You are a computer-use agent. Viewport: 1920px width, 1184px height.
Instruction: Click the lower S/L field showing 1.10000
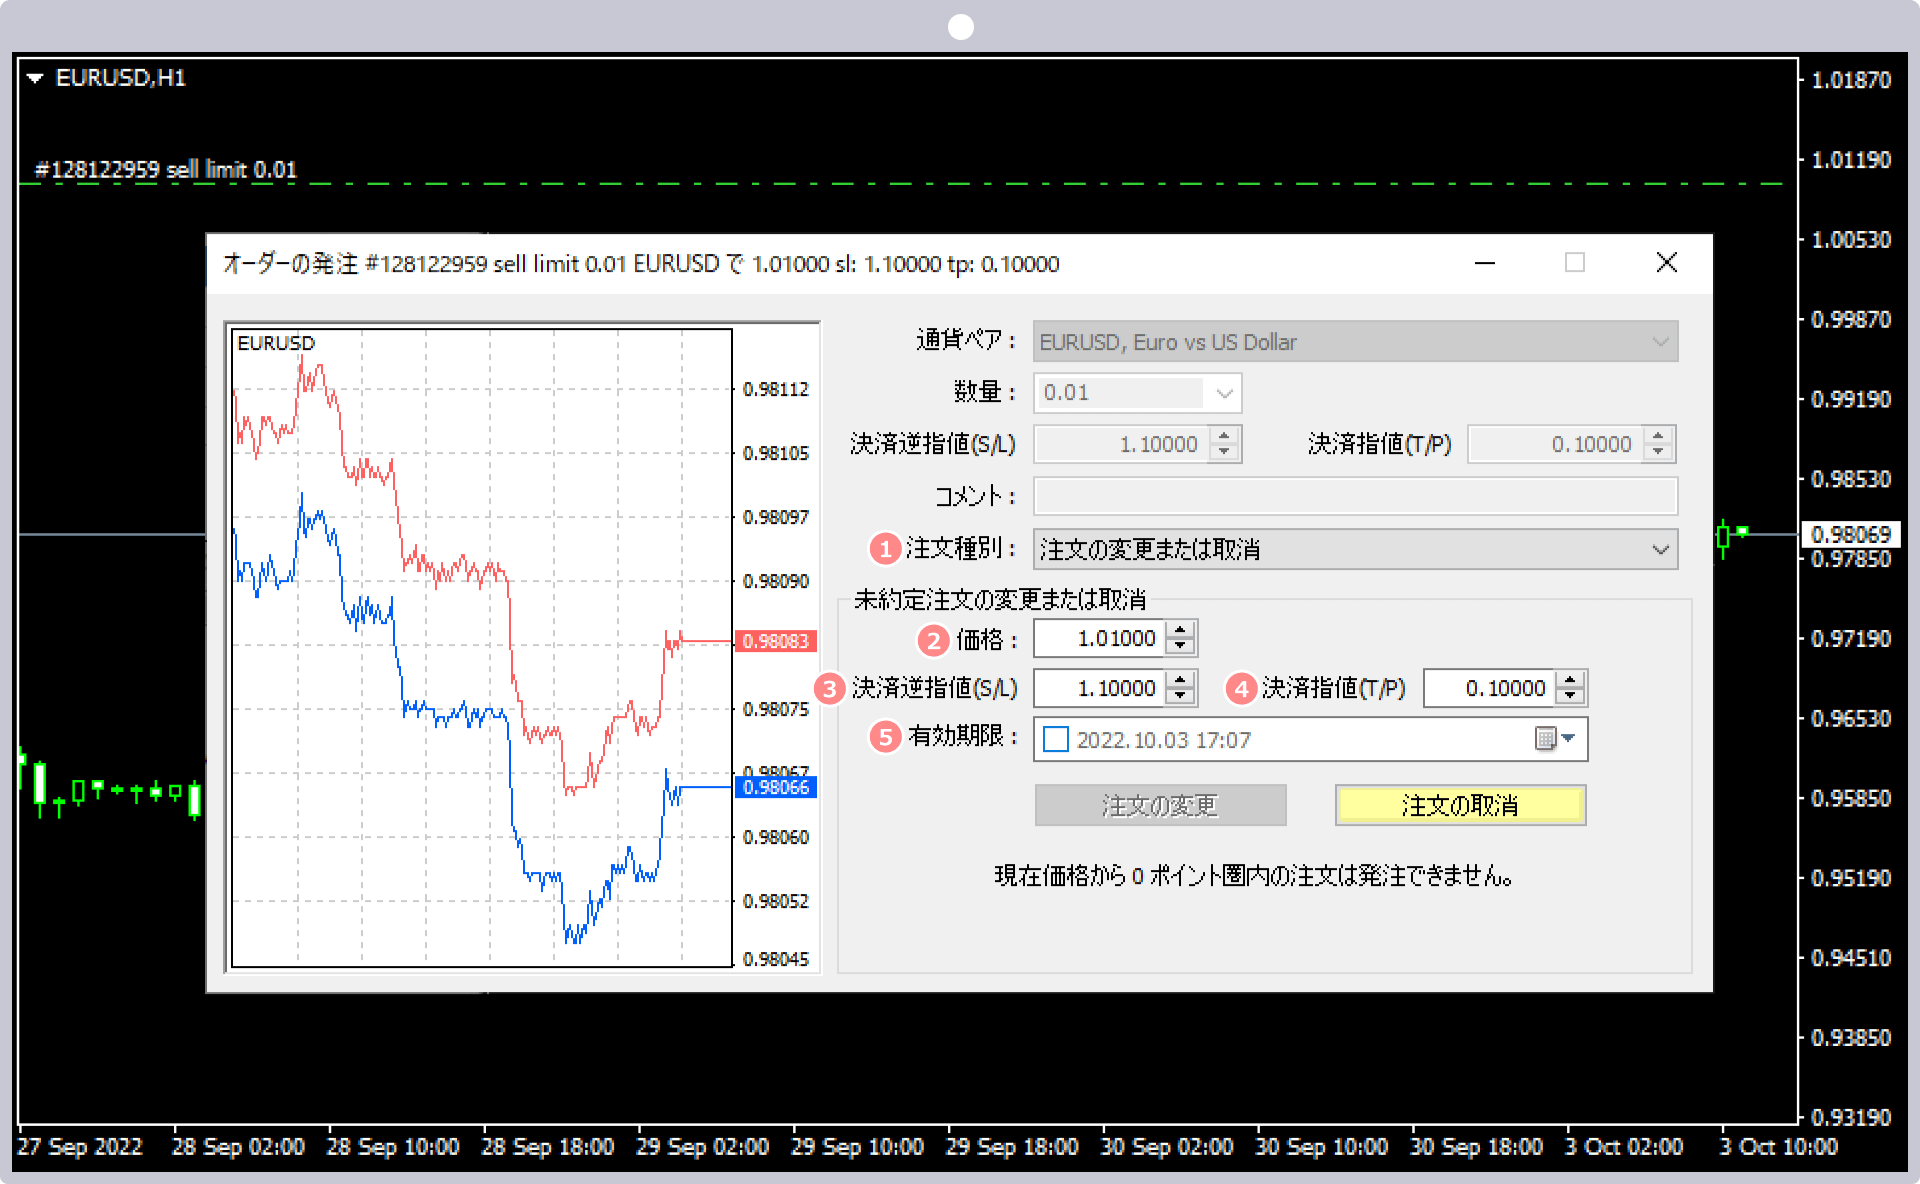(x=1100, y=688)
